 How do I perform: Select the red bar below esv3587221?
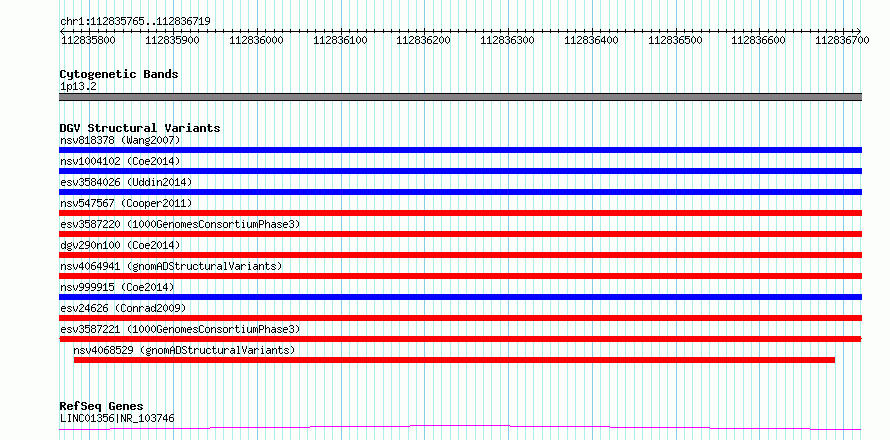point(460,339)
